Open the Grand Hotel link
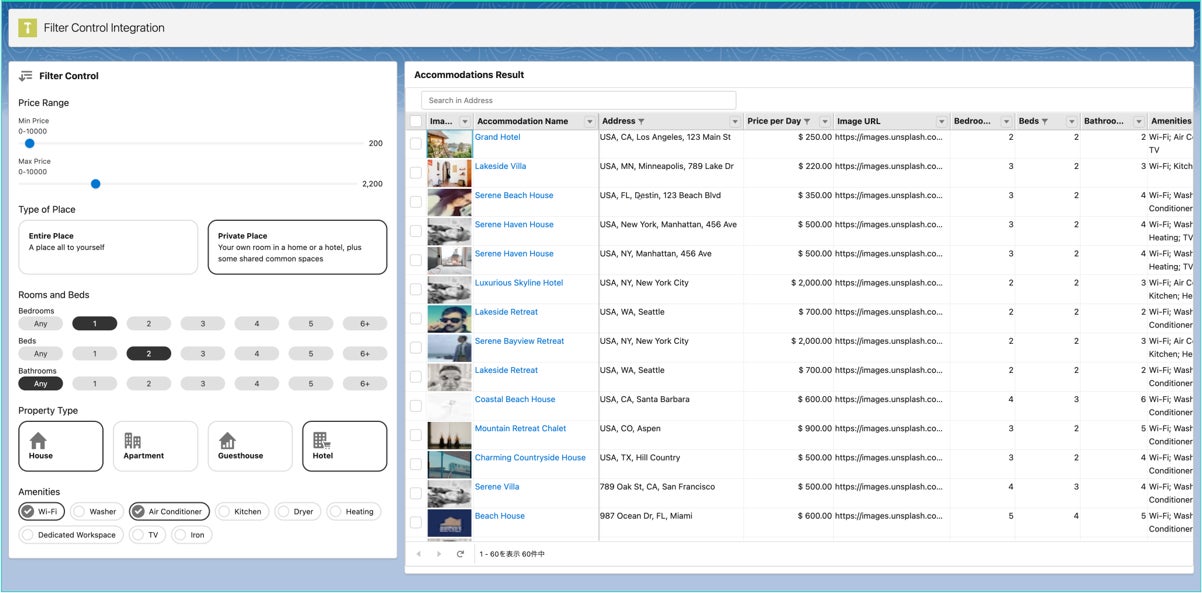 click(497, 137)
